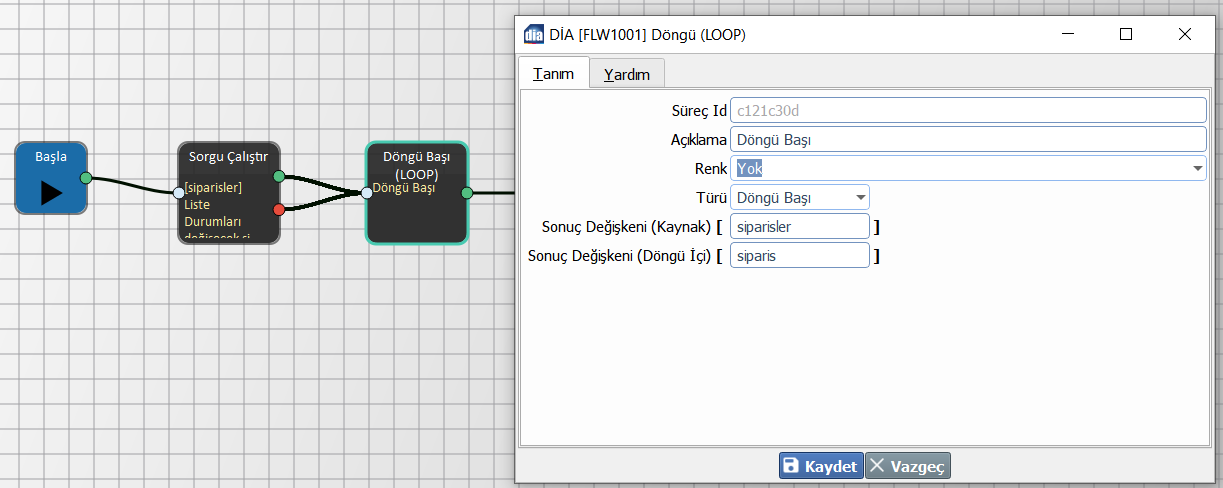Open the Renk color dropdown
Screen dimensions: 1223x488
click(1198, 168)
